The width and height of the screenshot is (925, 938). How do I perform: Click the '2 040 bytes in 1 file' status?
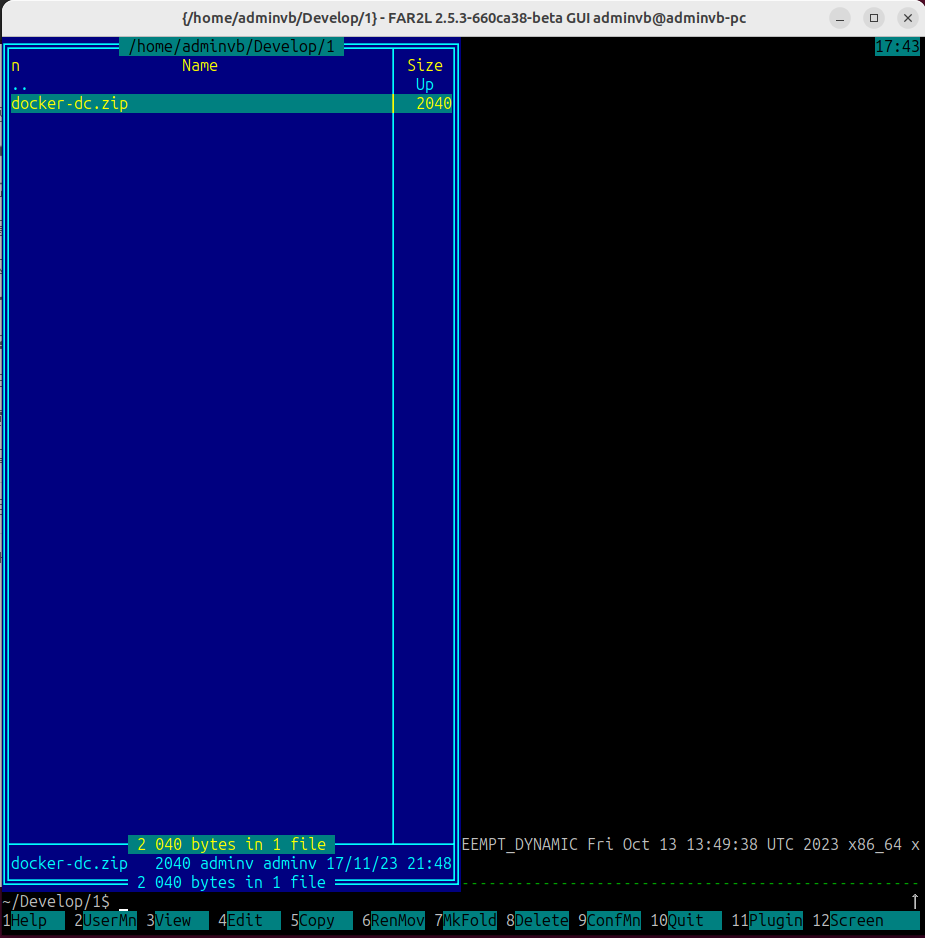[232, 844]
